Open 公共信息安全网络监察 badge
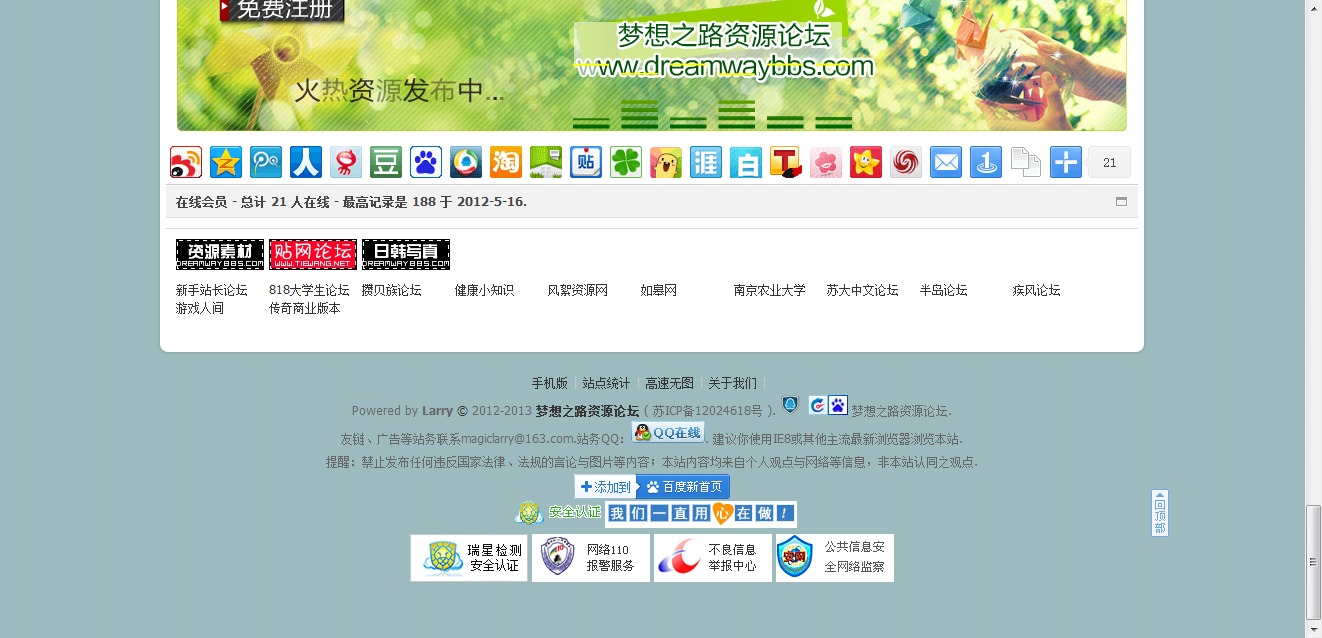The width and height of the screenshot is (1322, 638). click(835, 558)
